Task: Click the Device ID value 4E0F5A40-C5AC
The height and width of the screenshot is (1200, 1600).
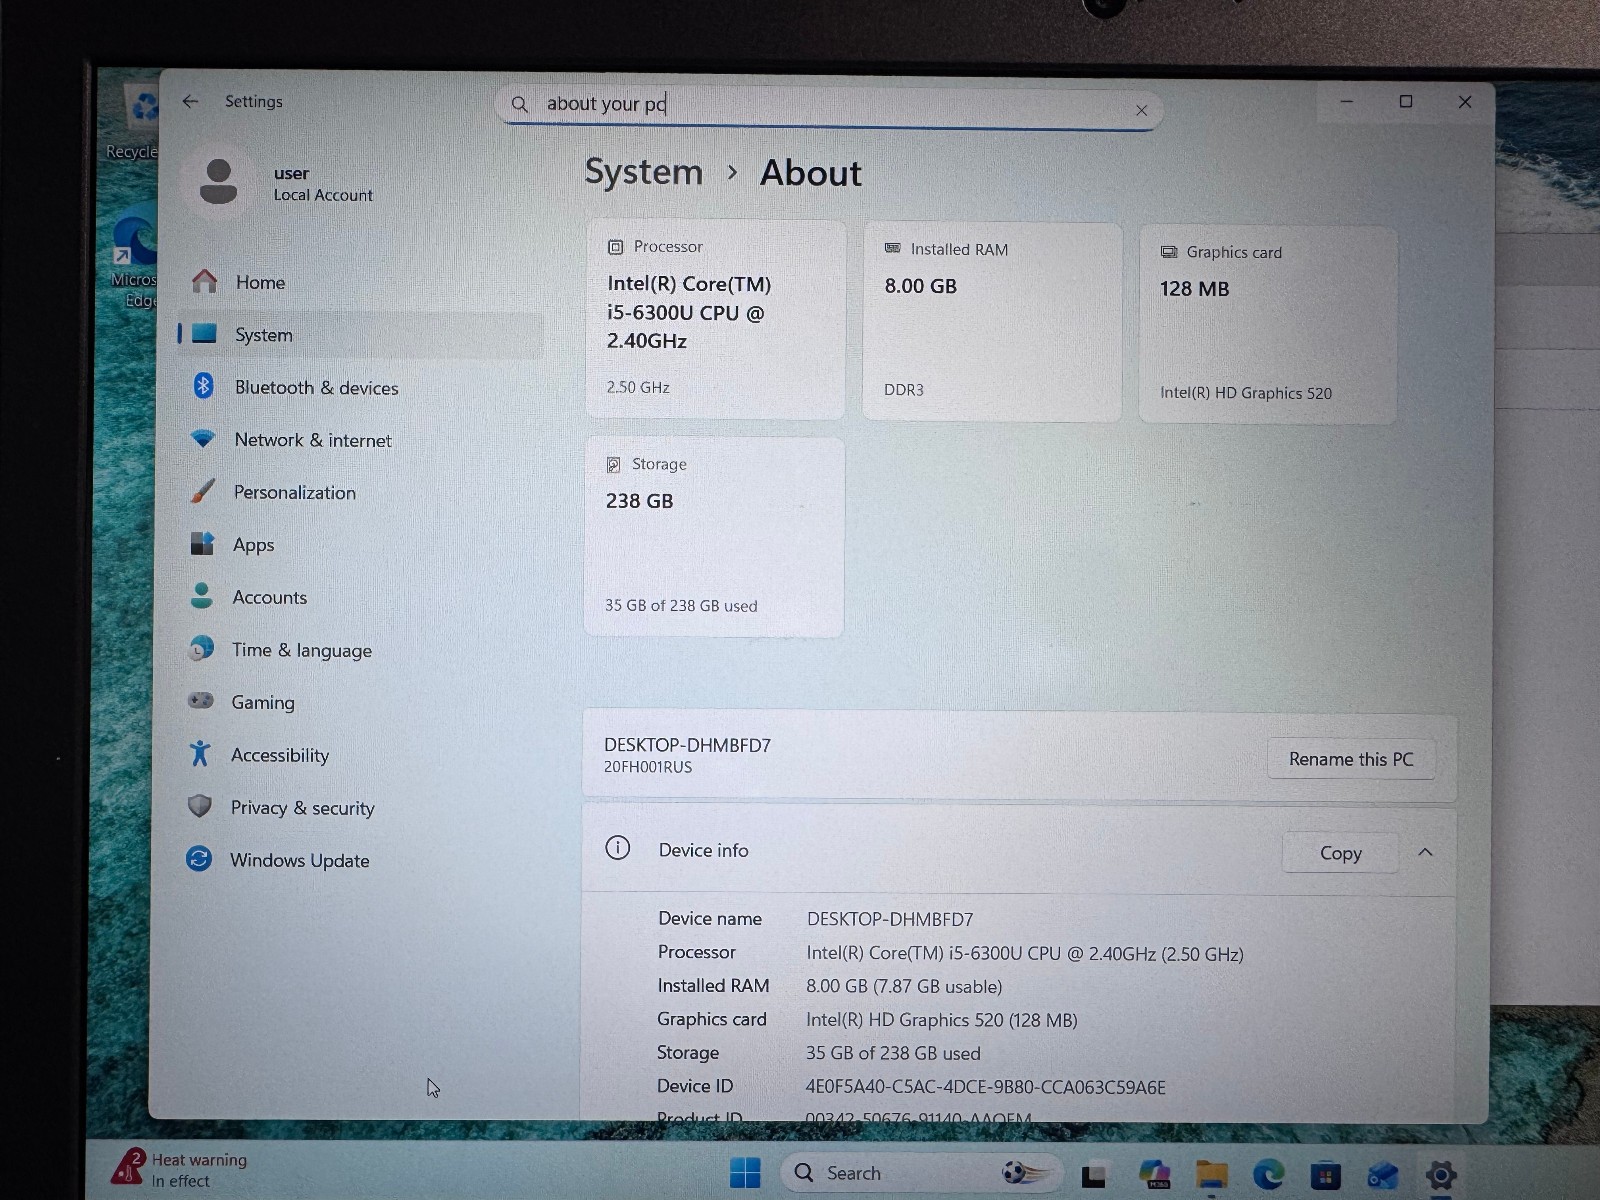Action: 985,1087
